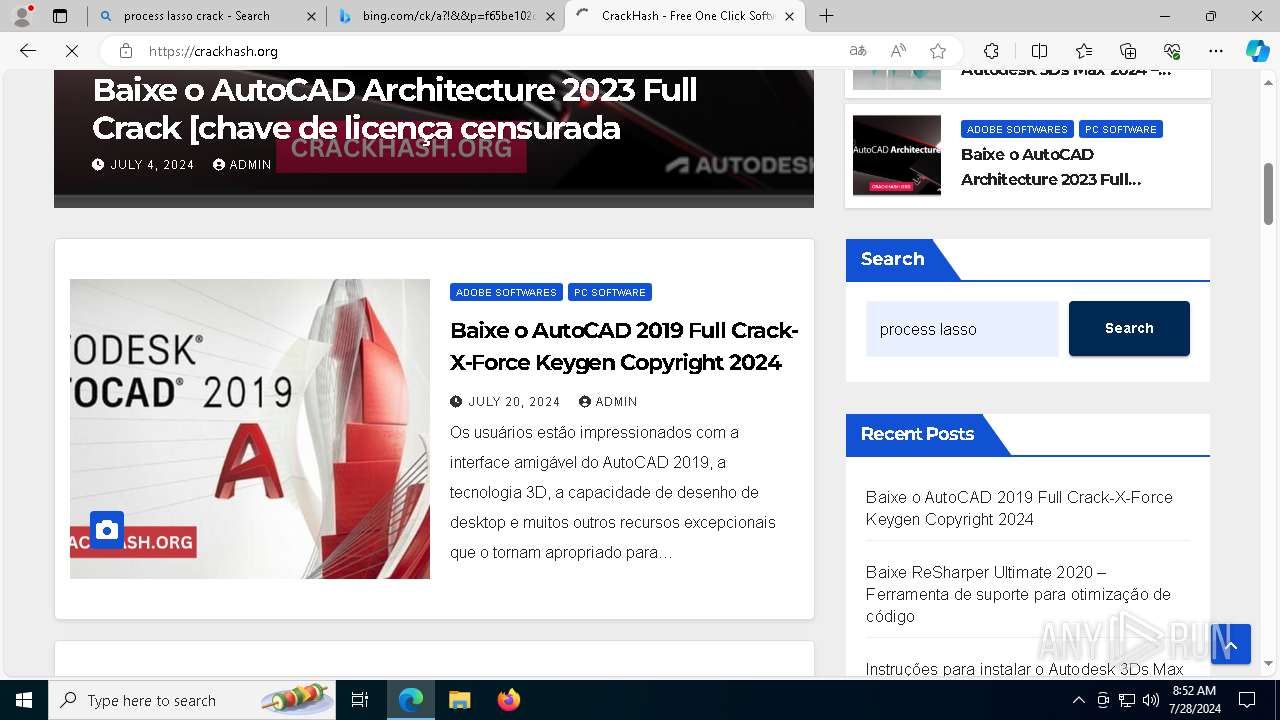This screenshot has height=720, width=1280.
Task: Open ADMIN author link under AutoCAD 2019 post
Action: click(616, 402)
